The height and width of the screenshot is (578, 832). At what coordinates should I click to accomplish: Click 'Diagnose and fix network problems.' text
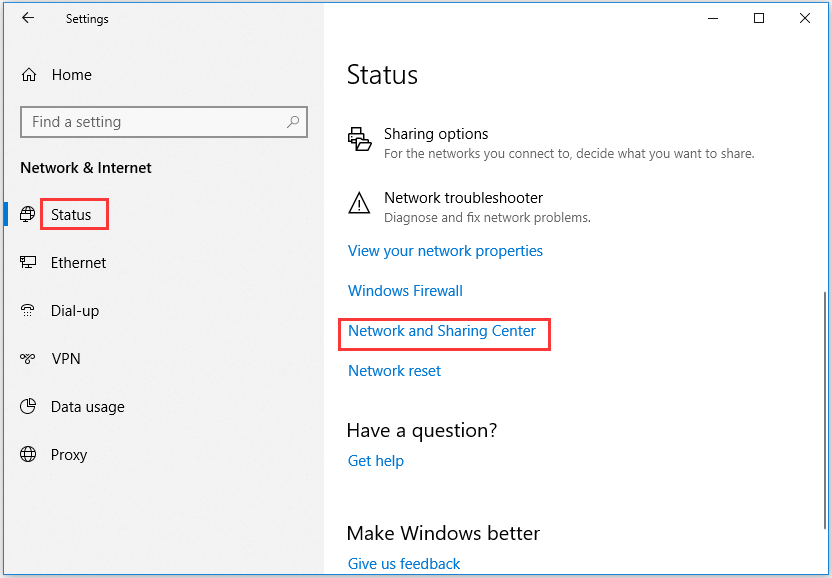487,218
